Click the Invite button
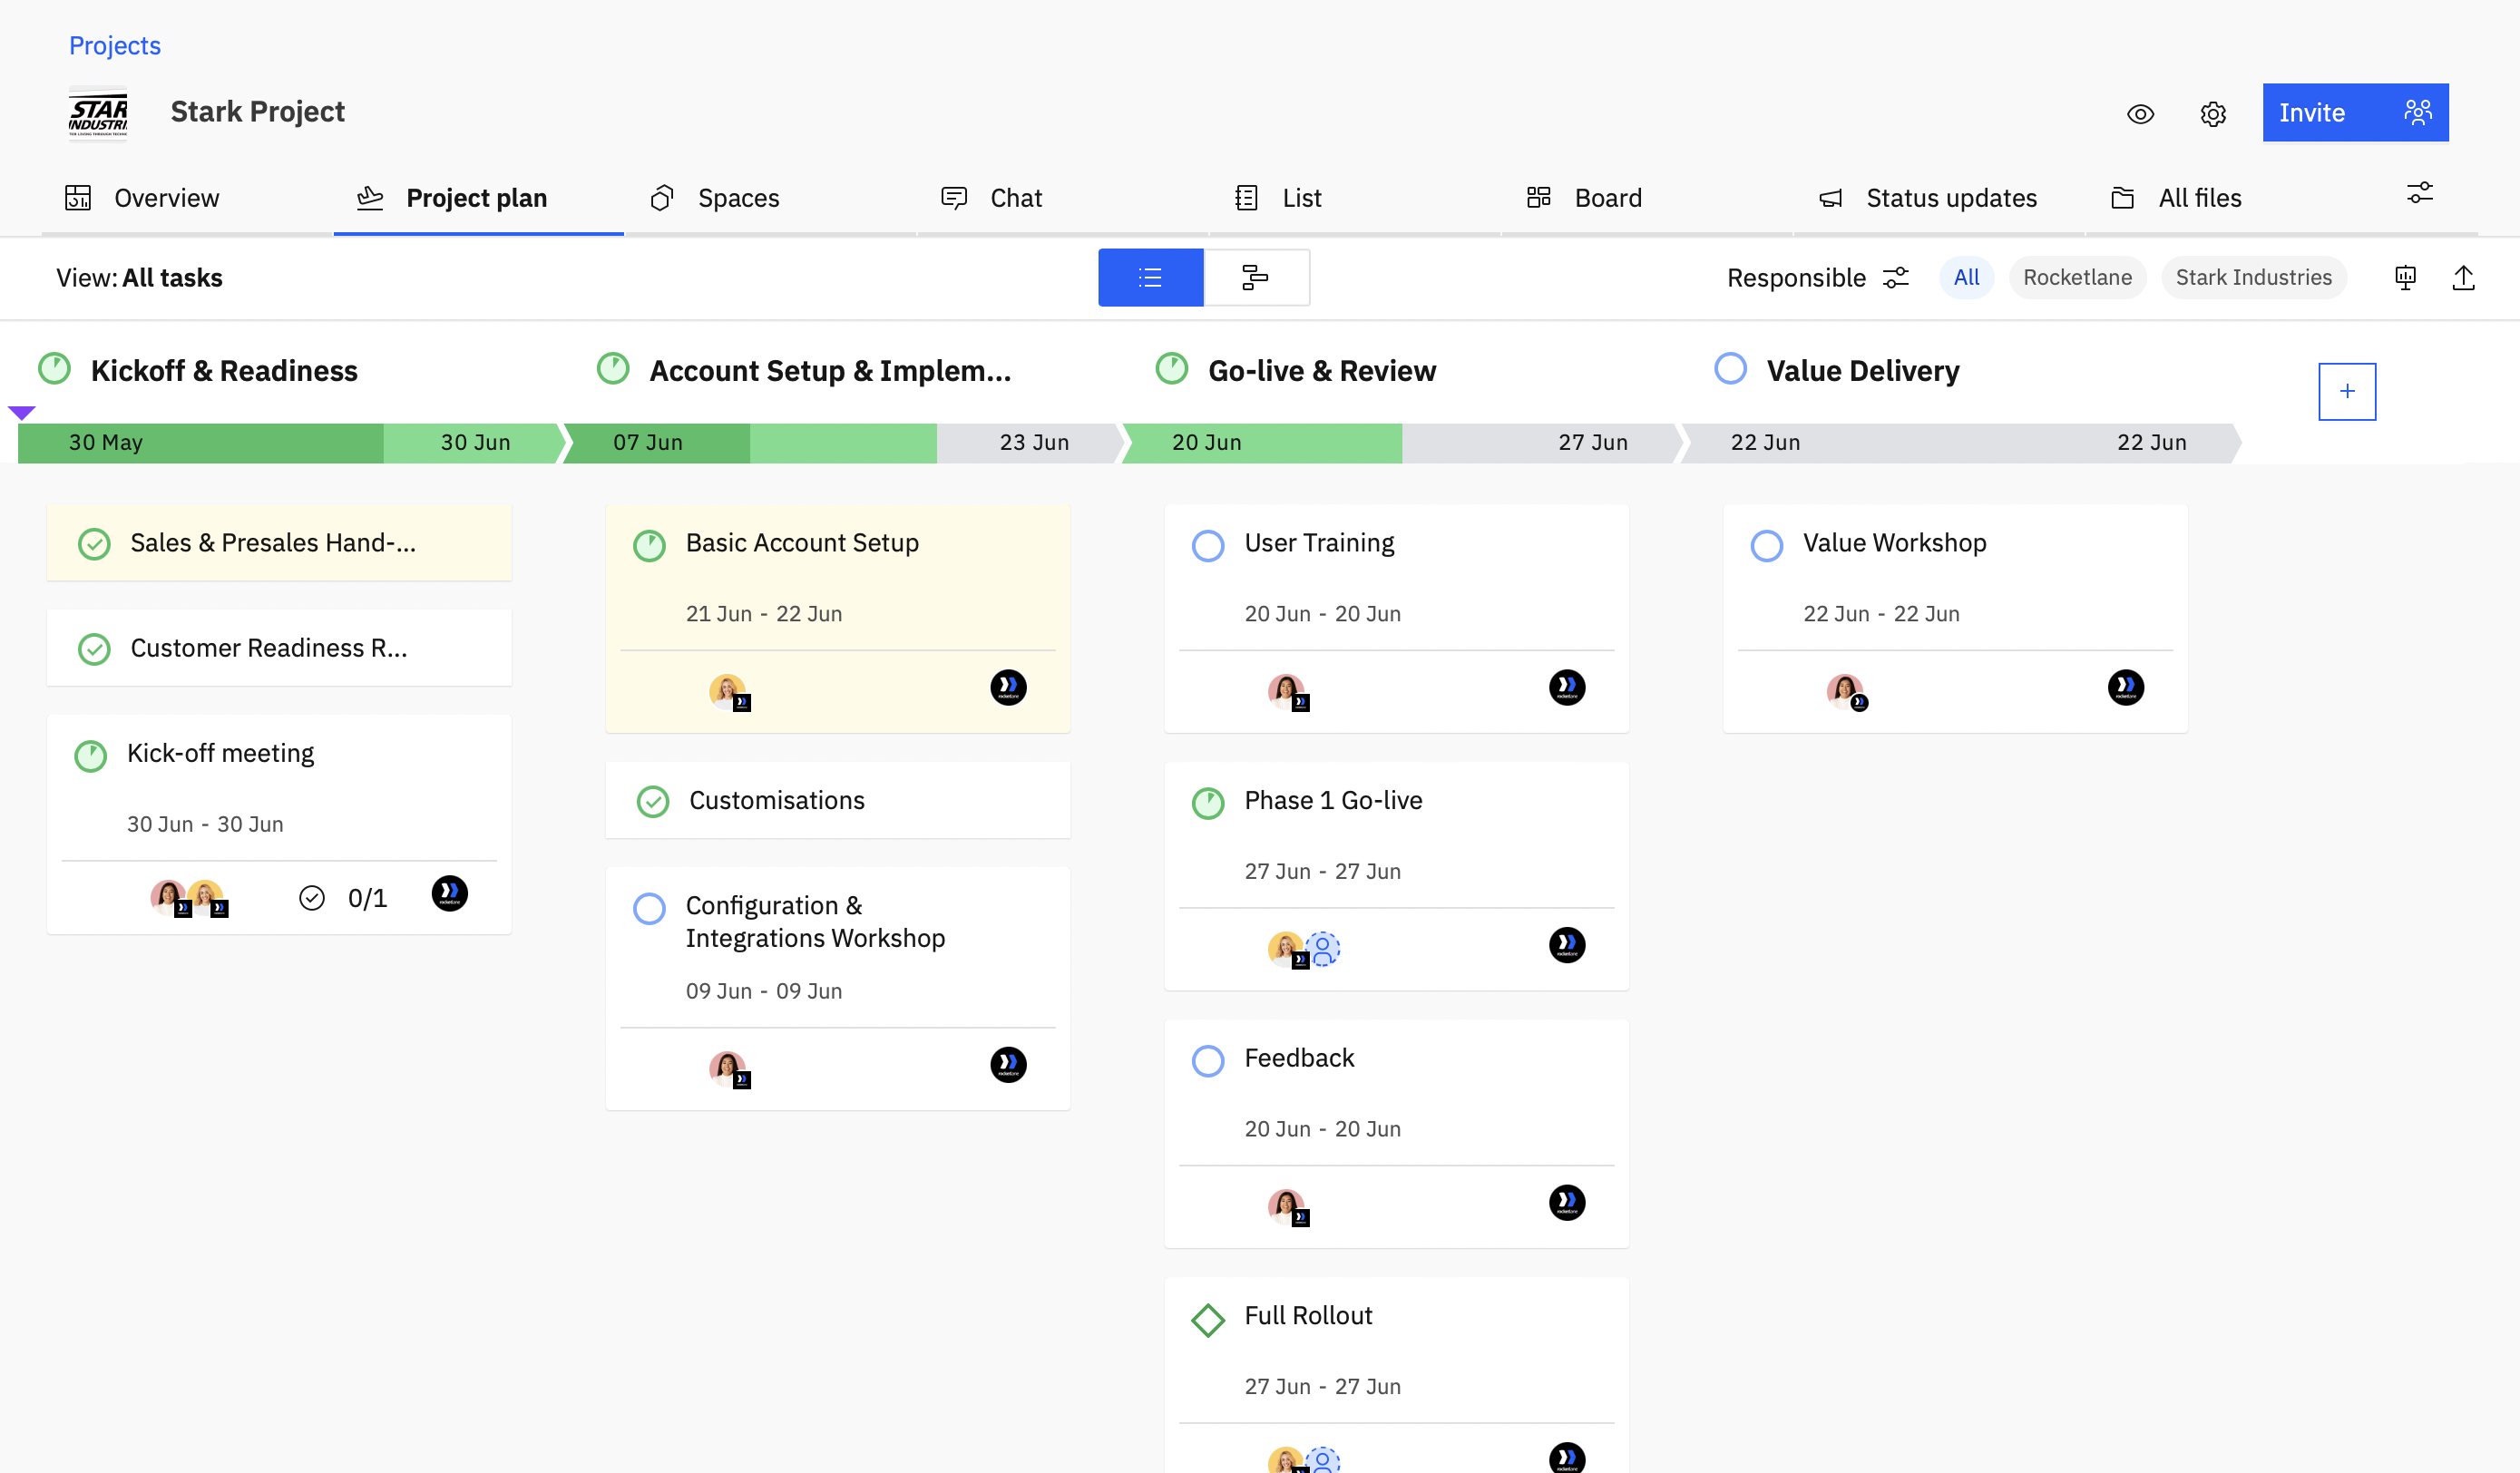The width and height of the screenshot is (2520, 1473). [x=2355, y=112]
